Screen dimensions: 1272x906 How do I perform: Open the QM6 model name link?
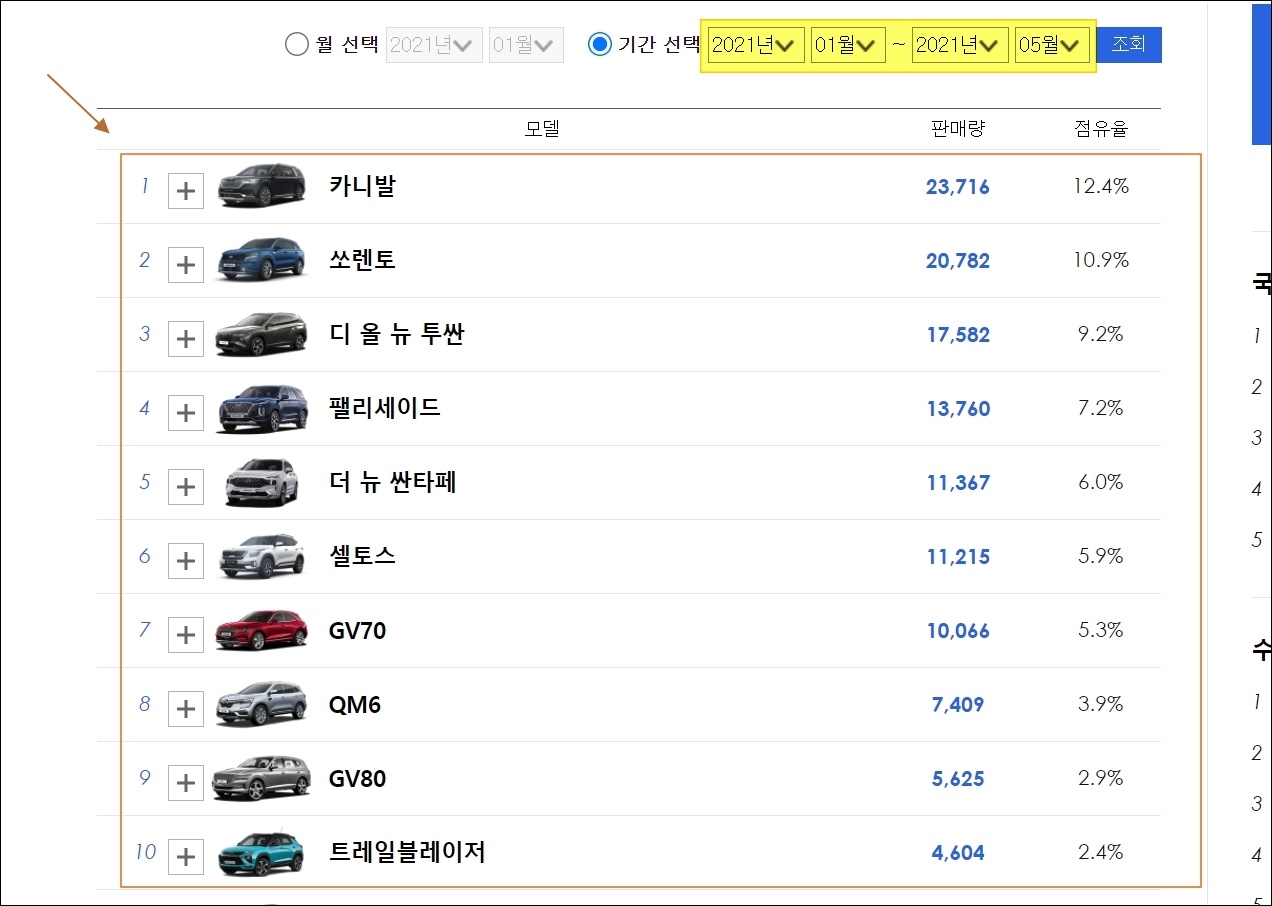[355, 705]
